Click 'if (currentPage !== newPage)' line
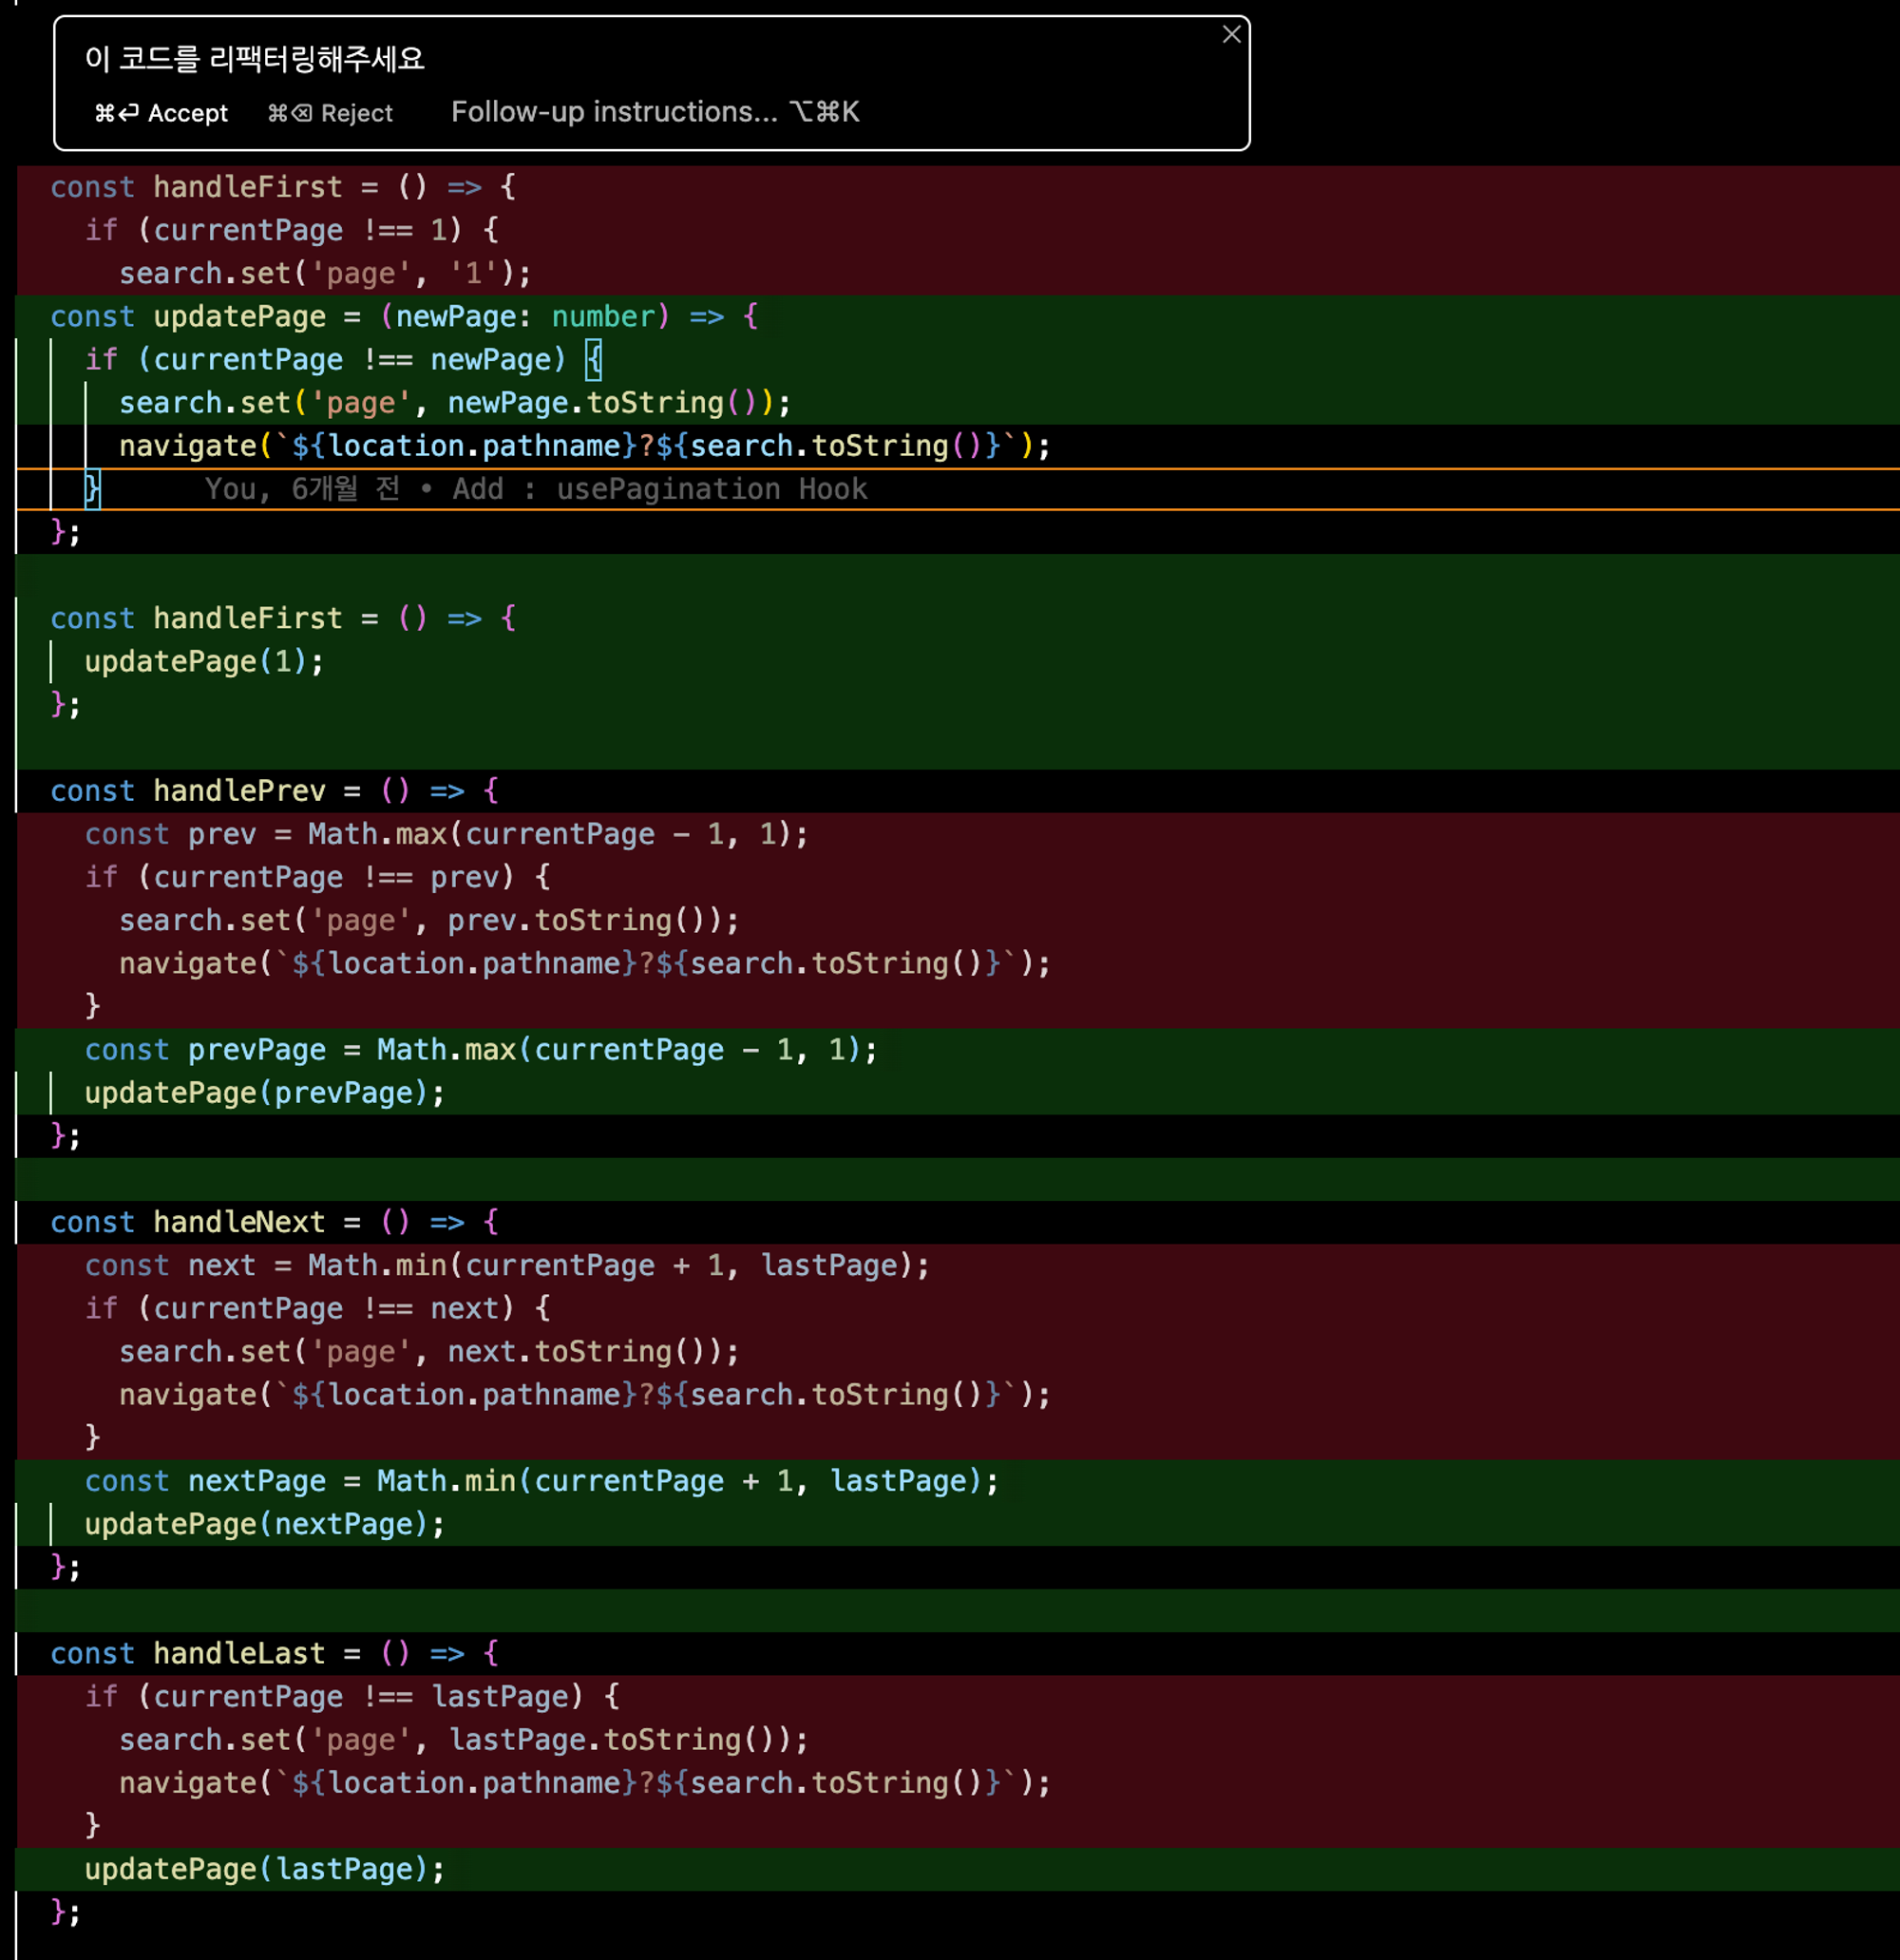This screenshot has width=1900, height=1960. pyautogui.click(x=343, y=360)
